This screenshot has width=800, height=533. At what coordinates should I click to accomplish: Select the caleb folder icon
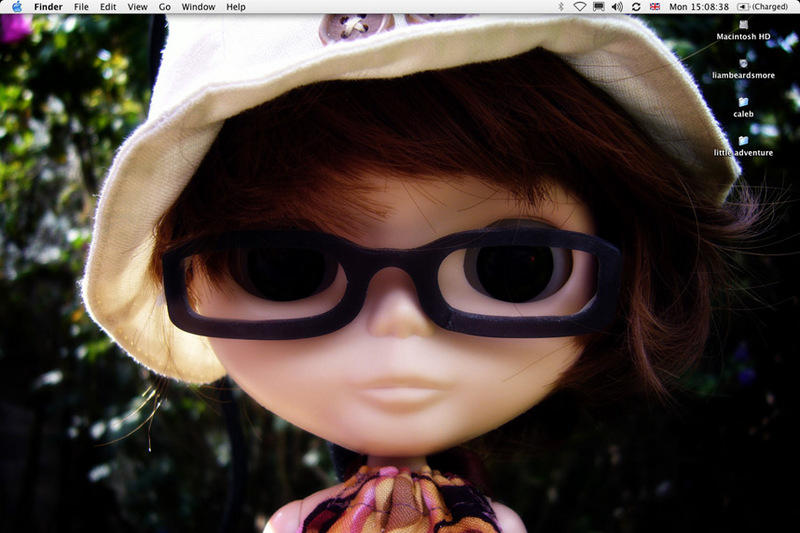[743, 101]
